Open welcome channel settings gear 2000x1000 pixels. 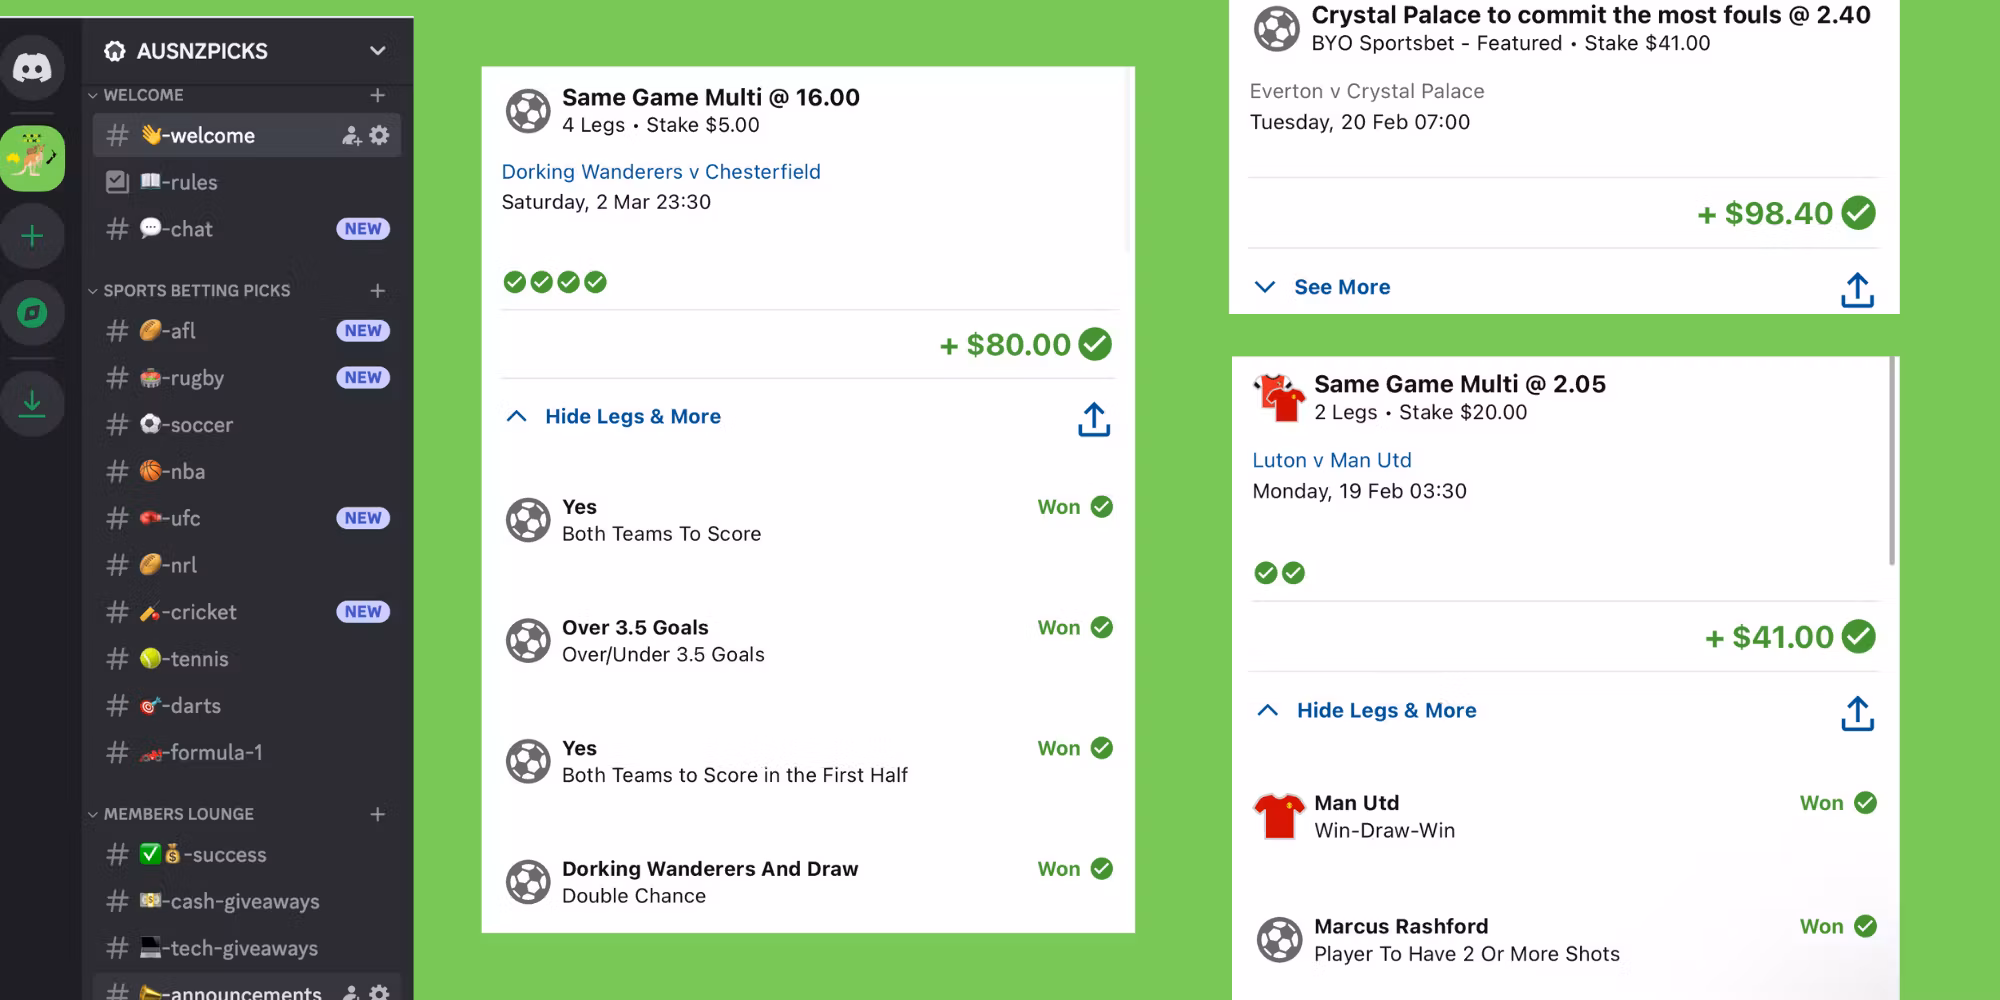pyautogui.click(x=379, y=135)
